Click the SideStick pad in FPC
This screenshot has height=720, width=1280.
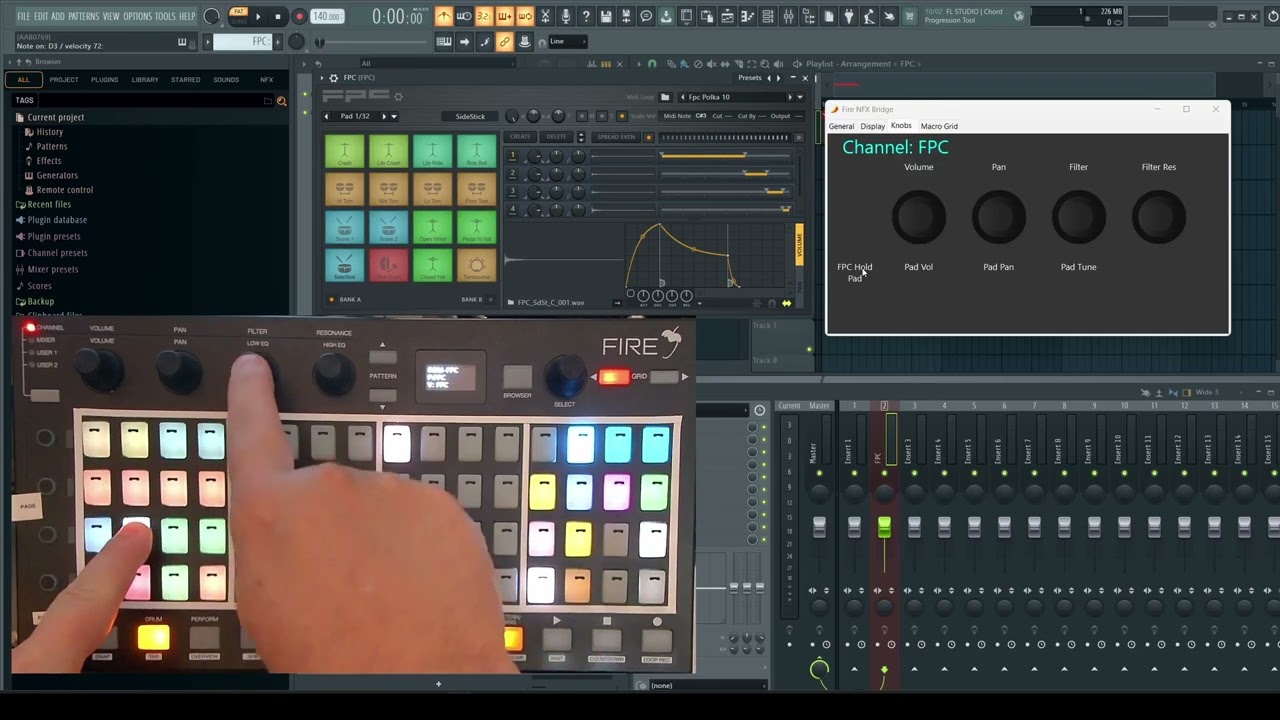click(344, 265)
